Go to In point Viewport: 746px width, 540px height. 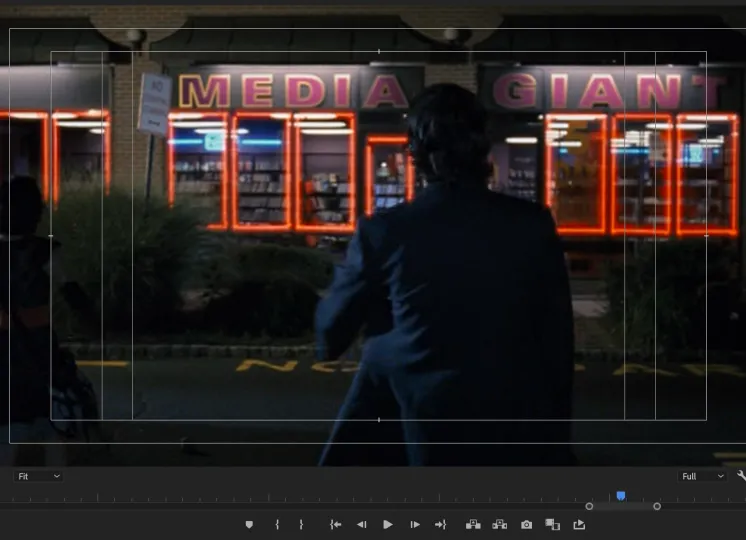[335, 524]
